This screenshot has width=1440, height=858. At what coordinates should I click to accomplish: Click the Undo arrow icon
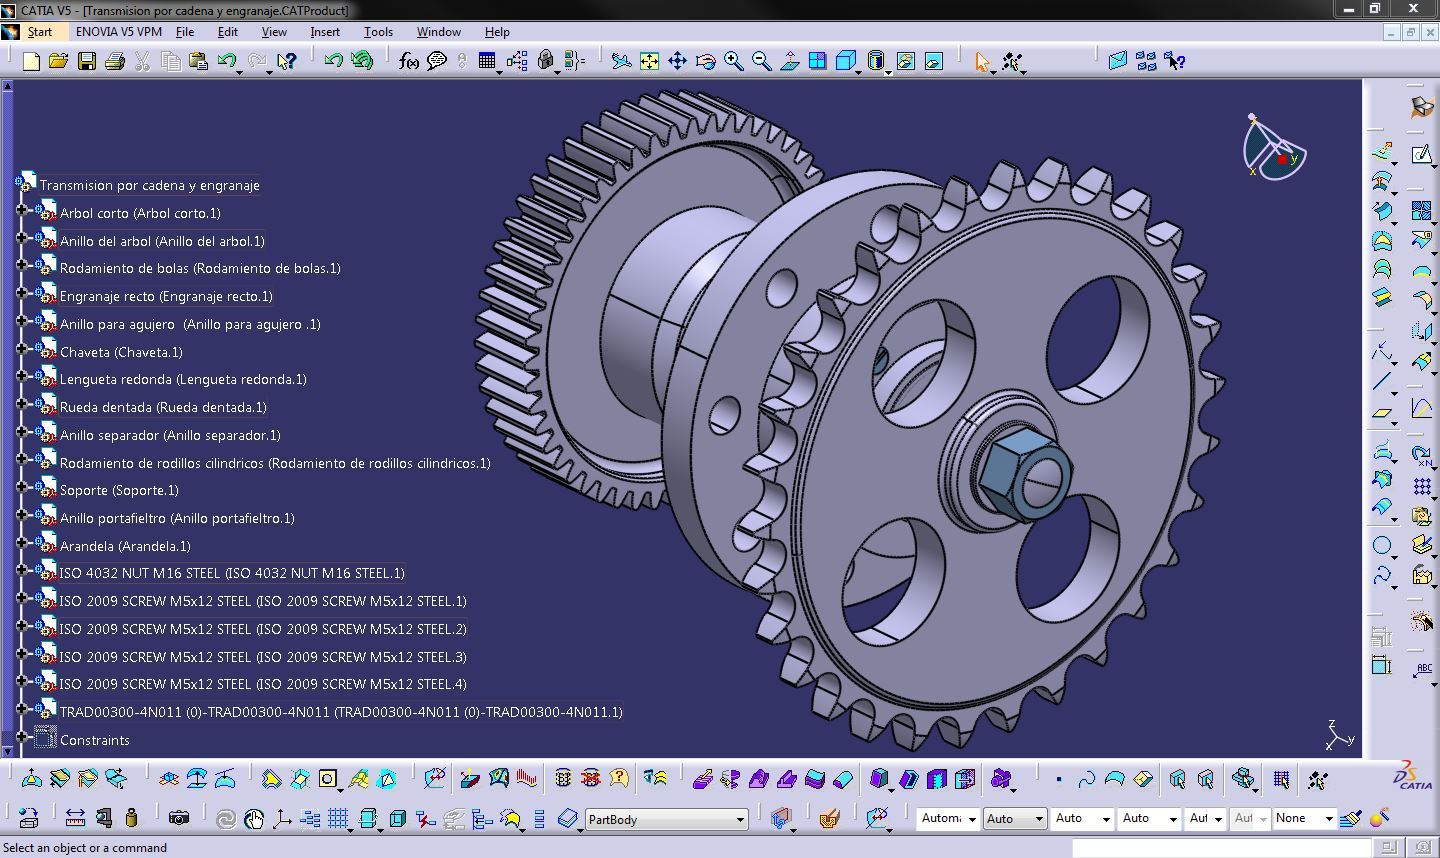[226, 62]
